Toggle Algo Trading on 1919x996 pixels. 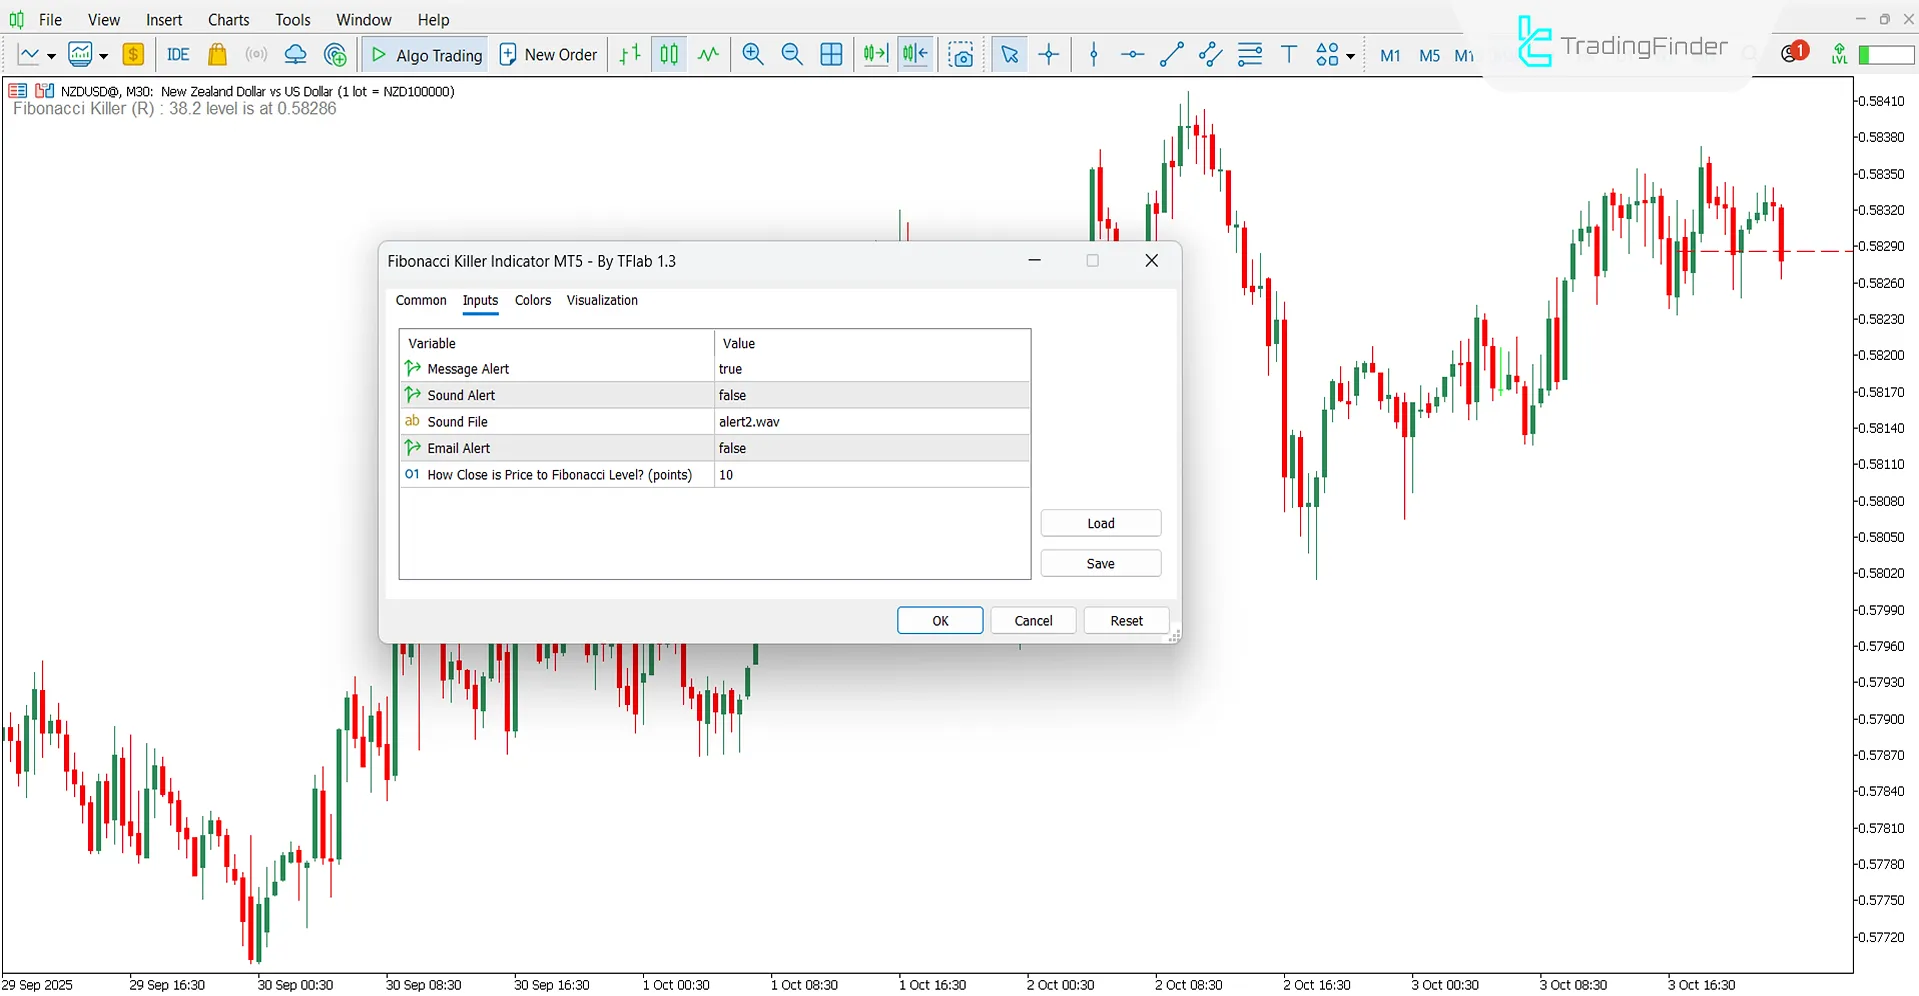[424, 54]
